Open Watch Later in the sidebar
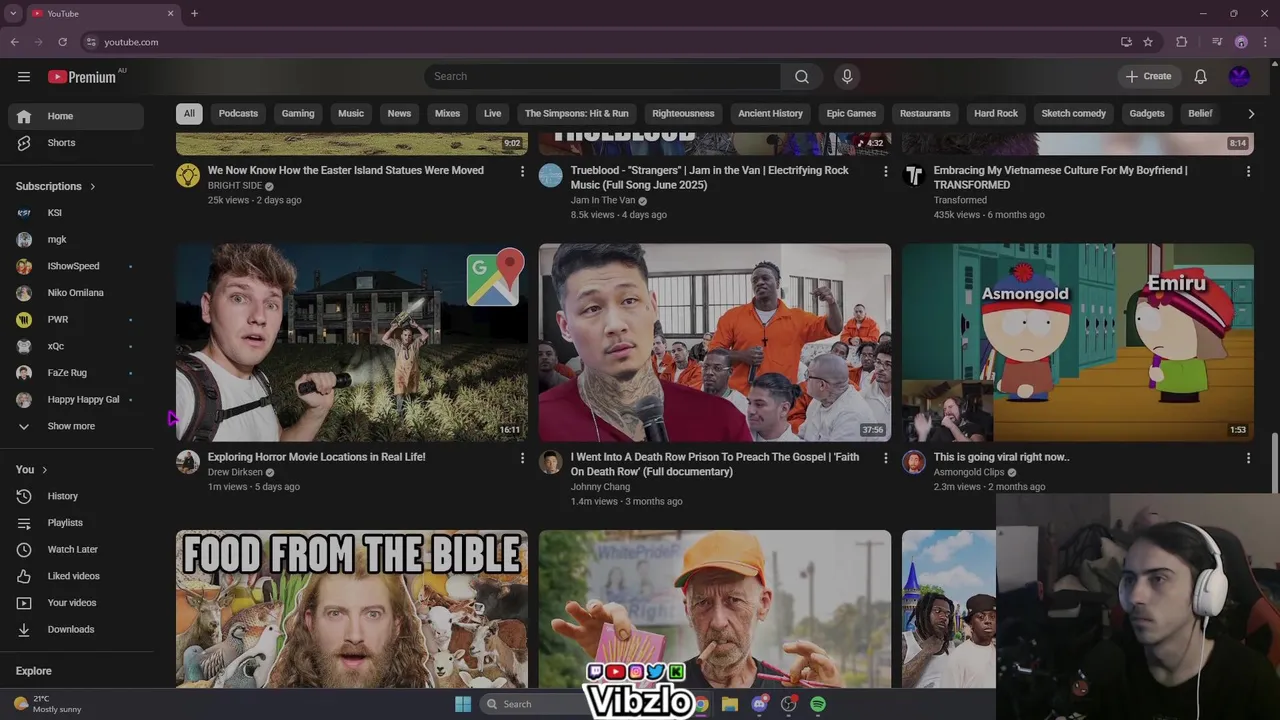Image resolution: width=1280 pixels, height=720 pixels. click(76, 550)
